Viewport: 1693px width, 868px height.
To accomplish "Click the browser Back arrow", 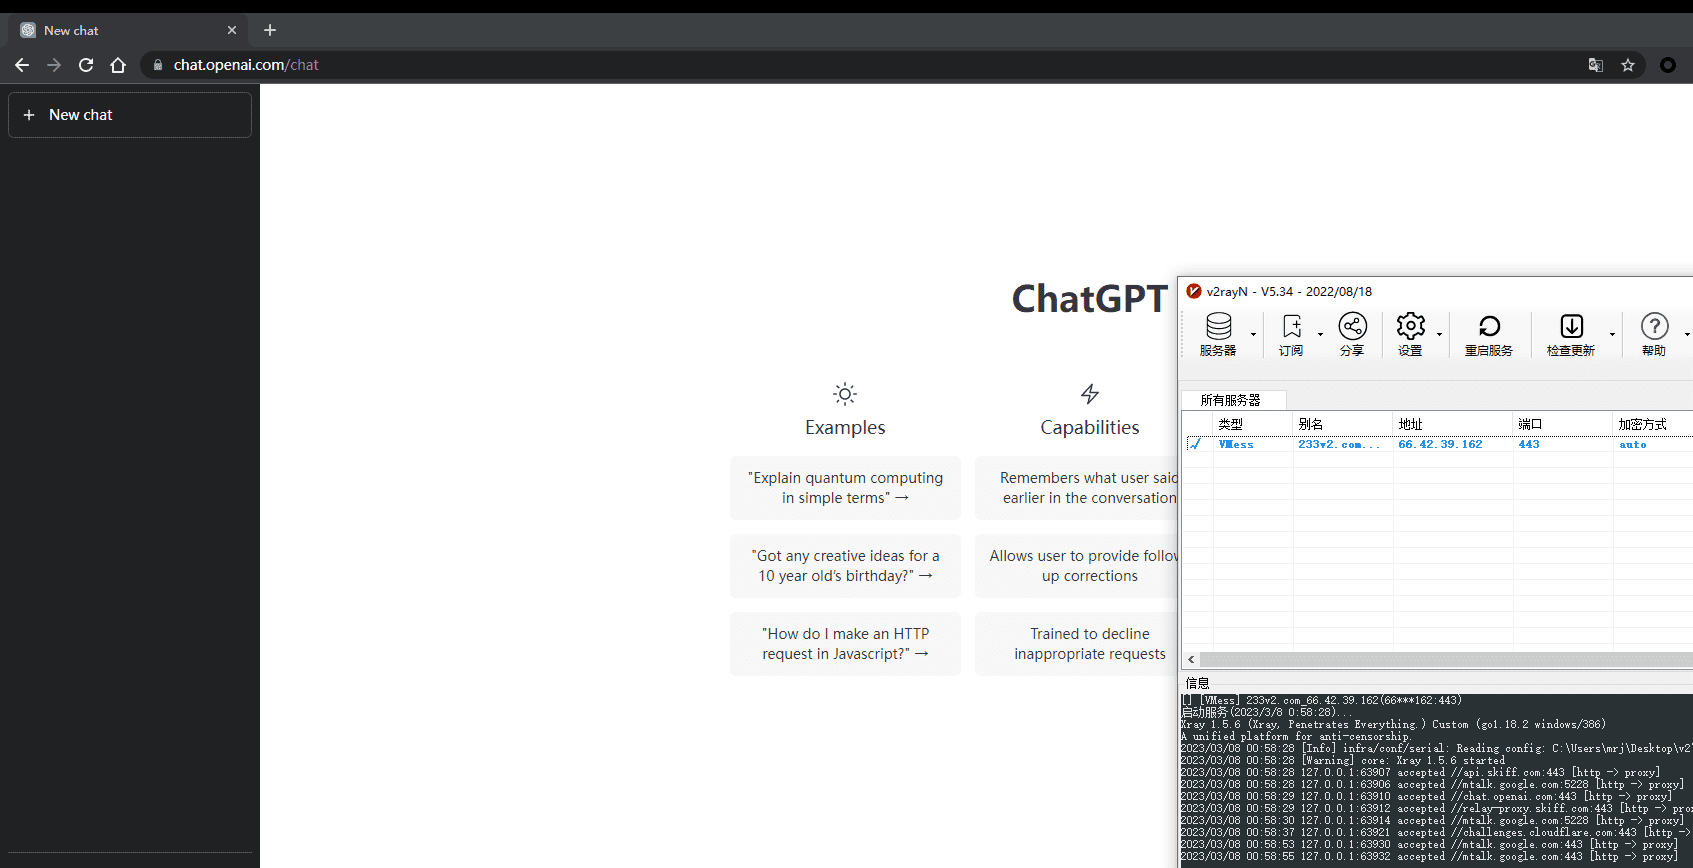I will [x=22, y=65].
